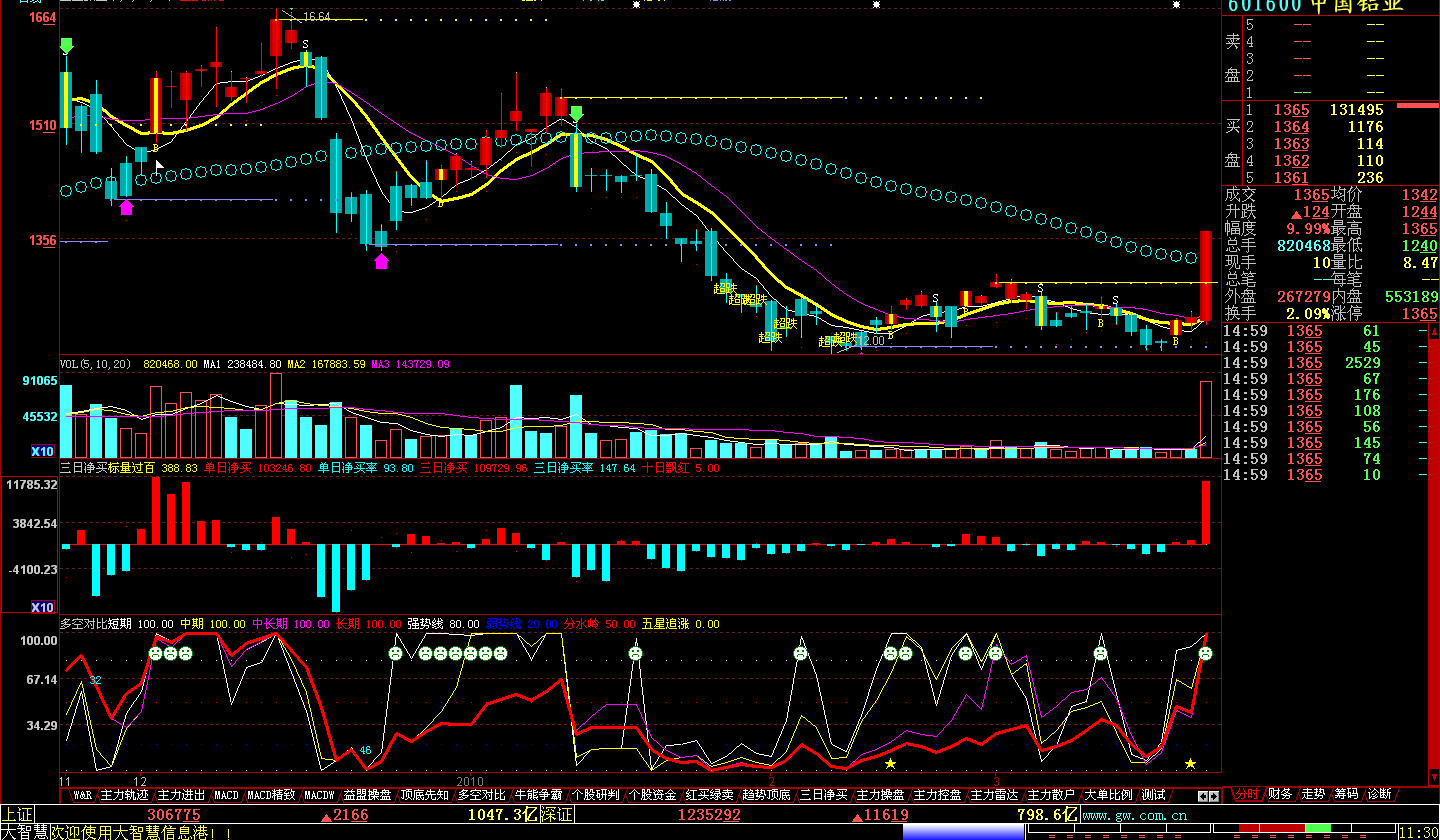The width and height of the screenshot is (1440, 840).
Task: Switch to the 趋势顶底 tab
Action: tap(767, 795)
